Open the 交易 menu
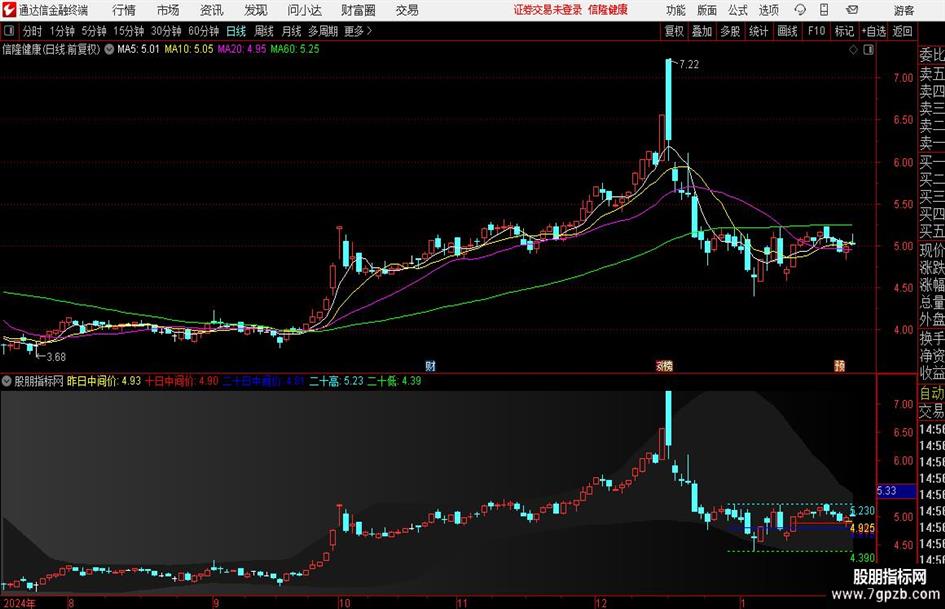945x609 pixels. tap(407, 10)
